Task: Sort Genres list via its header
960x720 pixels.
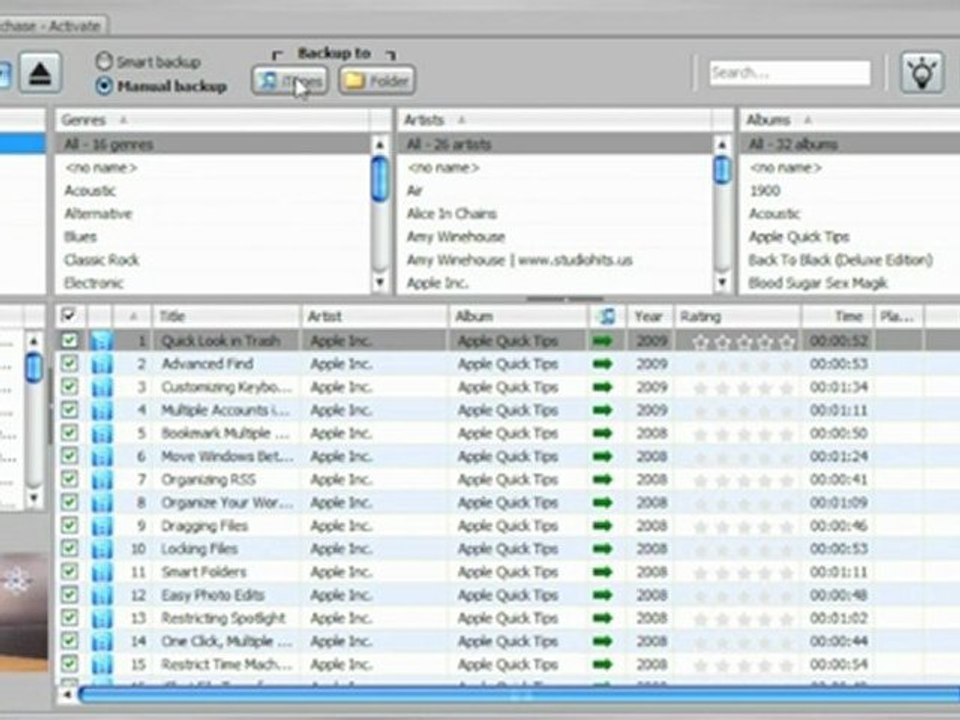Action: 212,120
